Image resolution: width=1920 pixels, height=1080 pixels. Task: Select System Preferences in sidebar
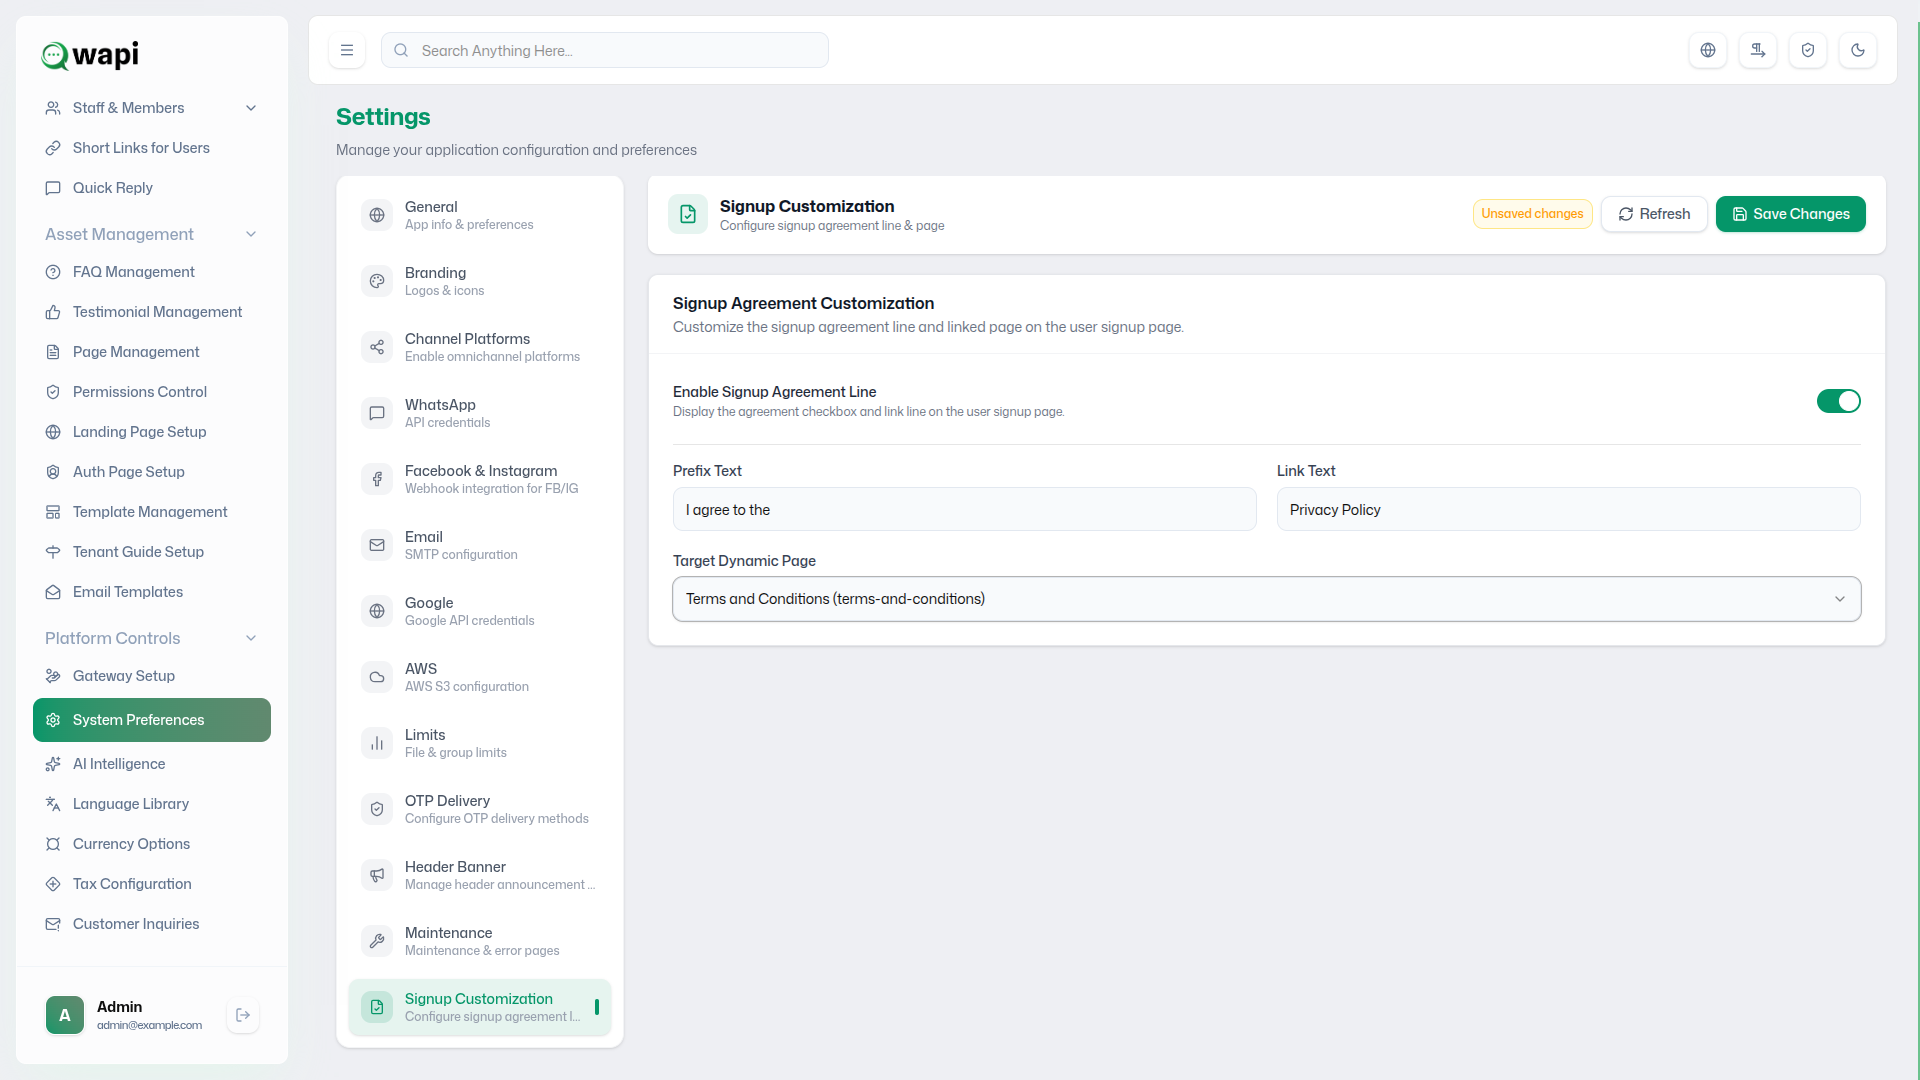pyautogui.click(x=151, y=720)
